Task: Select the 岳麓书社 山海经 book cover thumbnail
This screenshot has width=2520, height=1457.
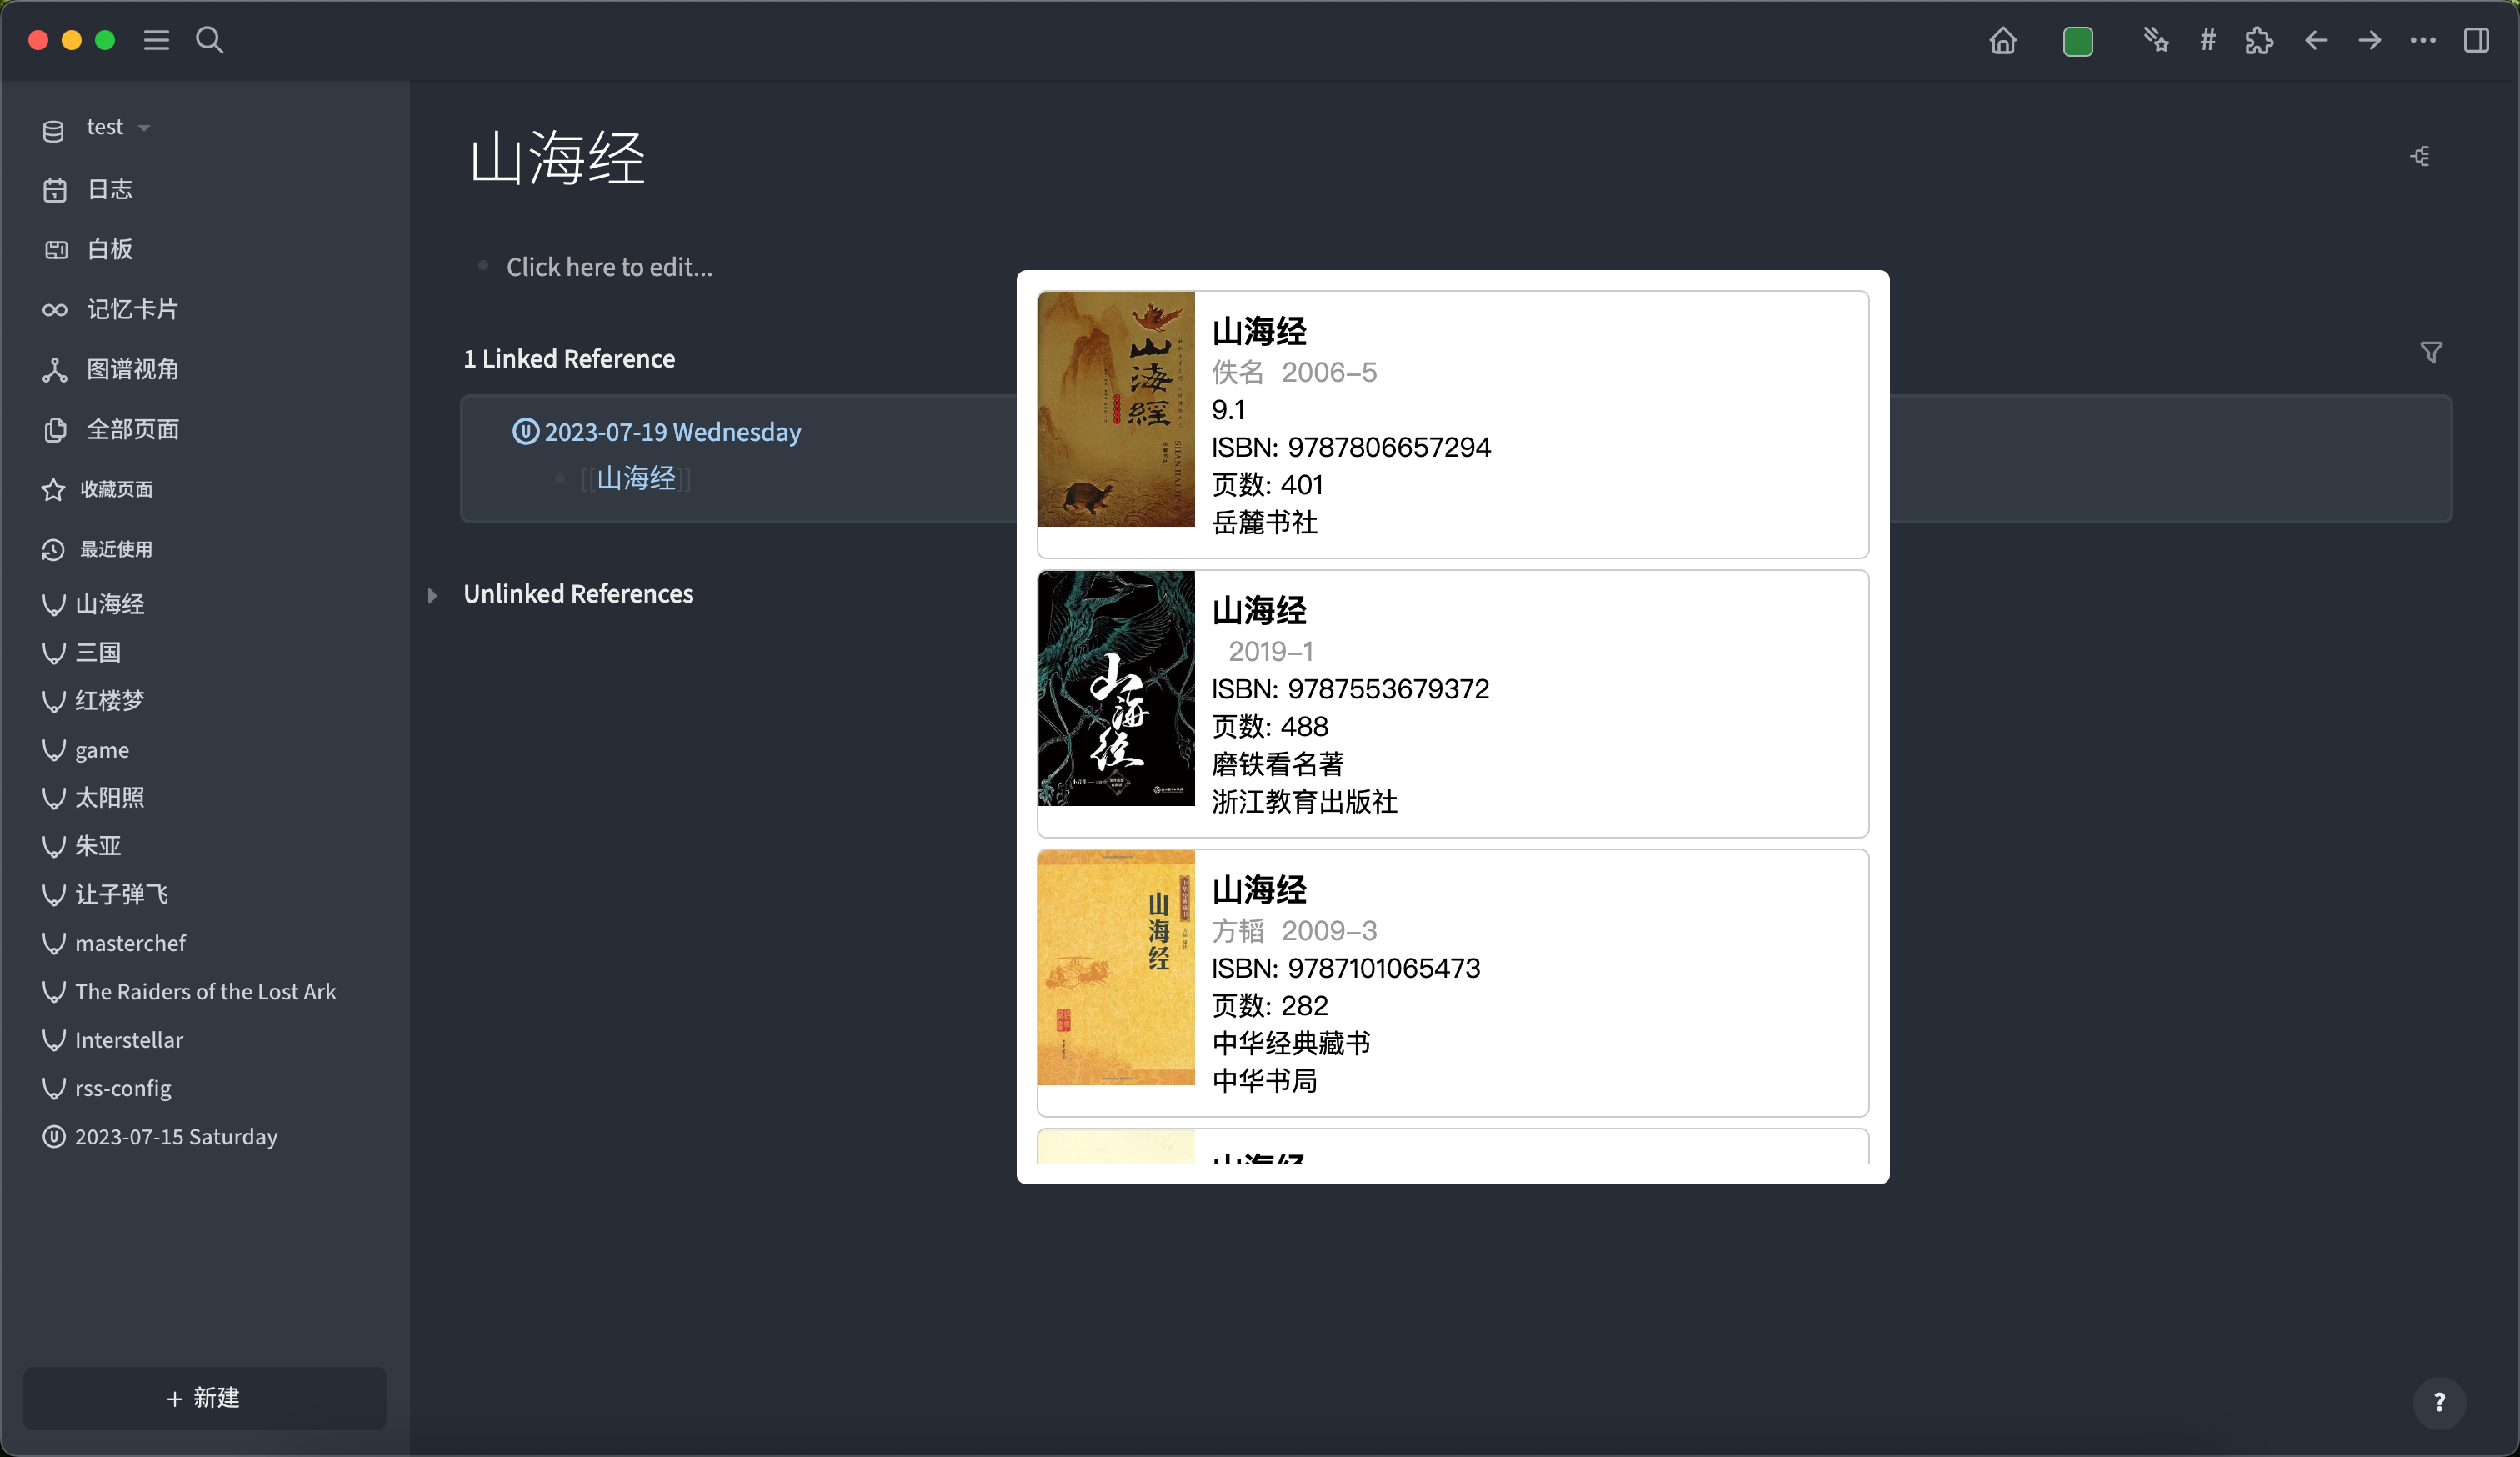Action: (1116, 410)
